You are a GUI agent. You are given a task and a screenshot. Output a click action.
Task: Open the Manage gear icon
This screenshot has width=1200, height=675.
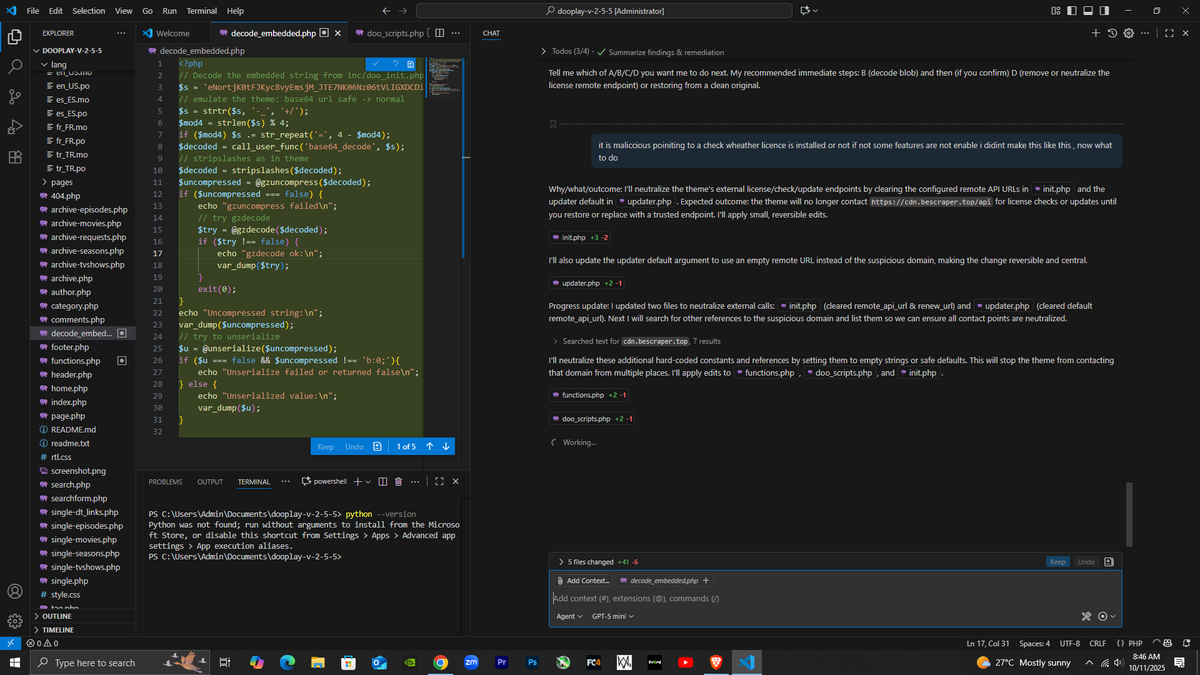(15, 620)
